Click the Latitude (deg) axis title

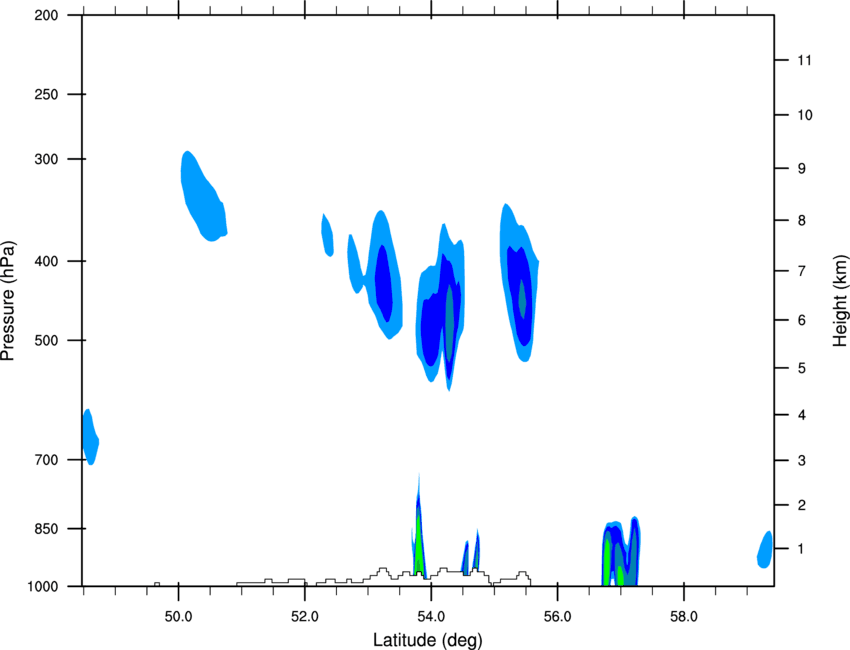(x=427, y=640)
